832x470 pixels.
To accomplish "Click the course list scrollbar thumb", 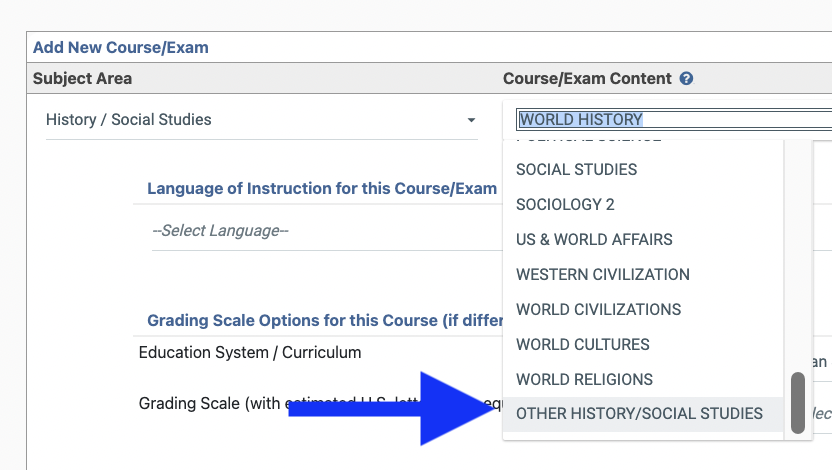I will 797,403.
